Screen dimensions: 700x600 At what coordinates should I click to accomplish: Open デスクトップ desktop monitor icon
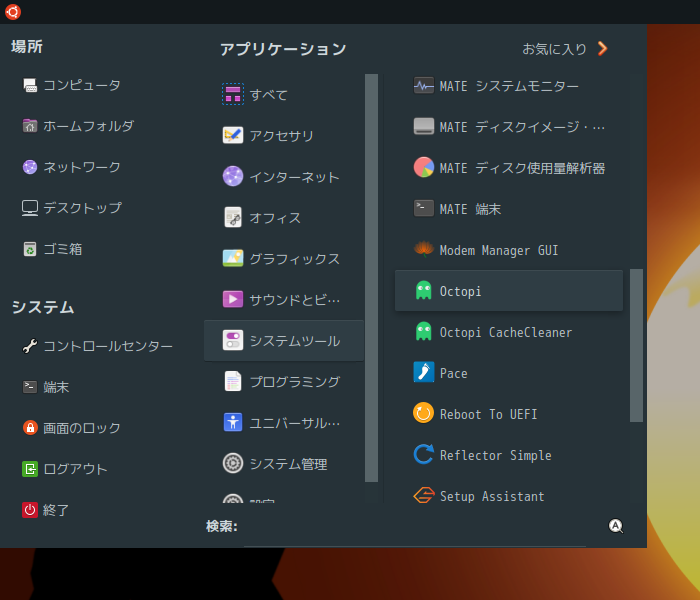click(x=30, y=208)
